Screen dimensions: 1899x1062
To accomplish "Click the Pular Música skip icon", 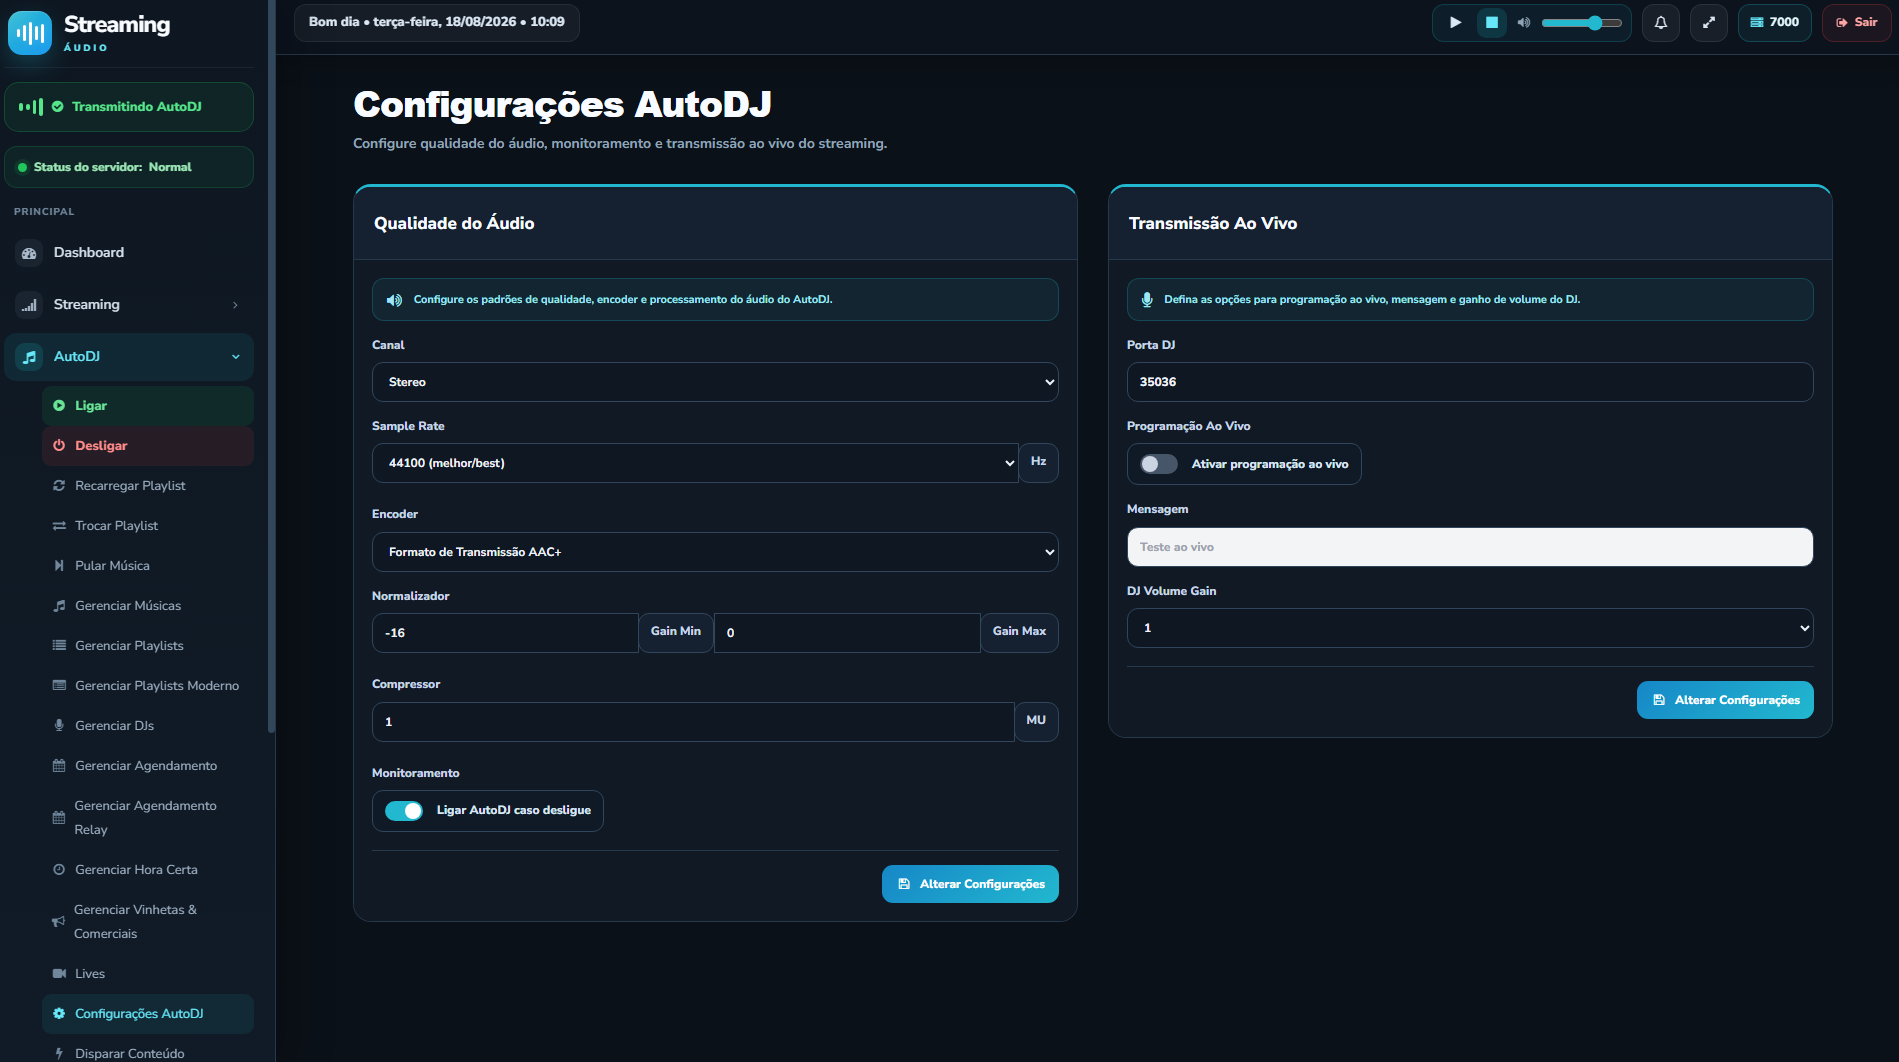I will 59,566.
